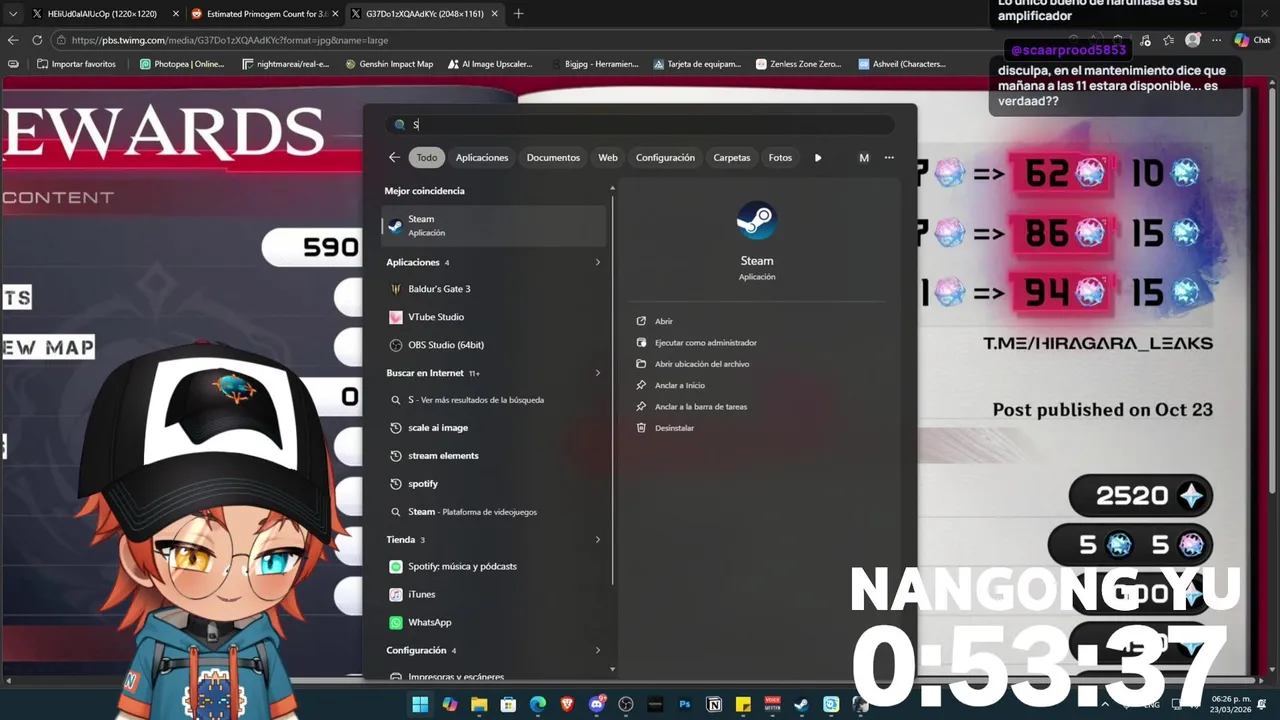Viewport: 1280px width, 720px height.
Task: Open search panel more options ellipsis
Action: click(889, 157)
